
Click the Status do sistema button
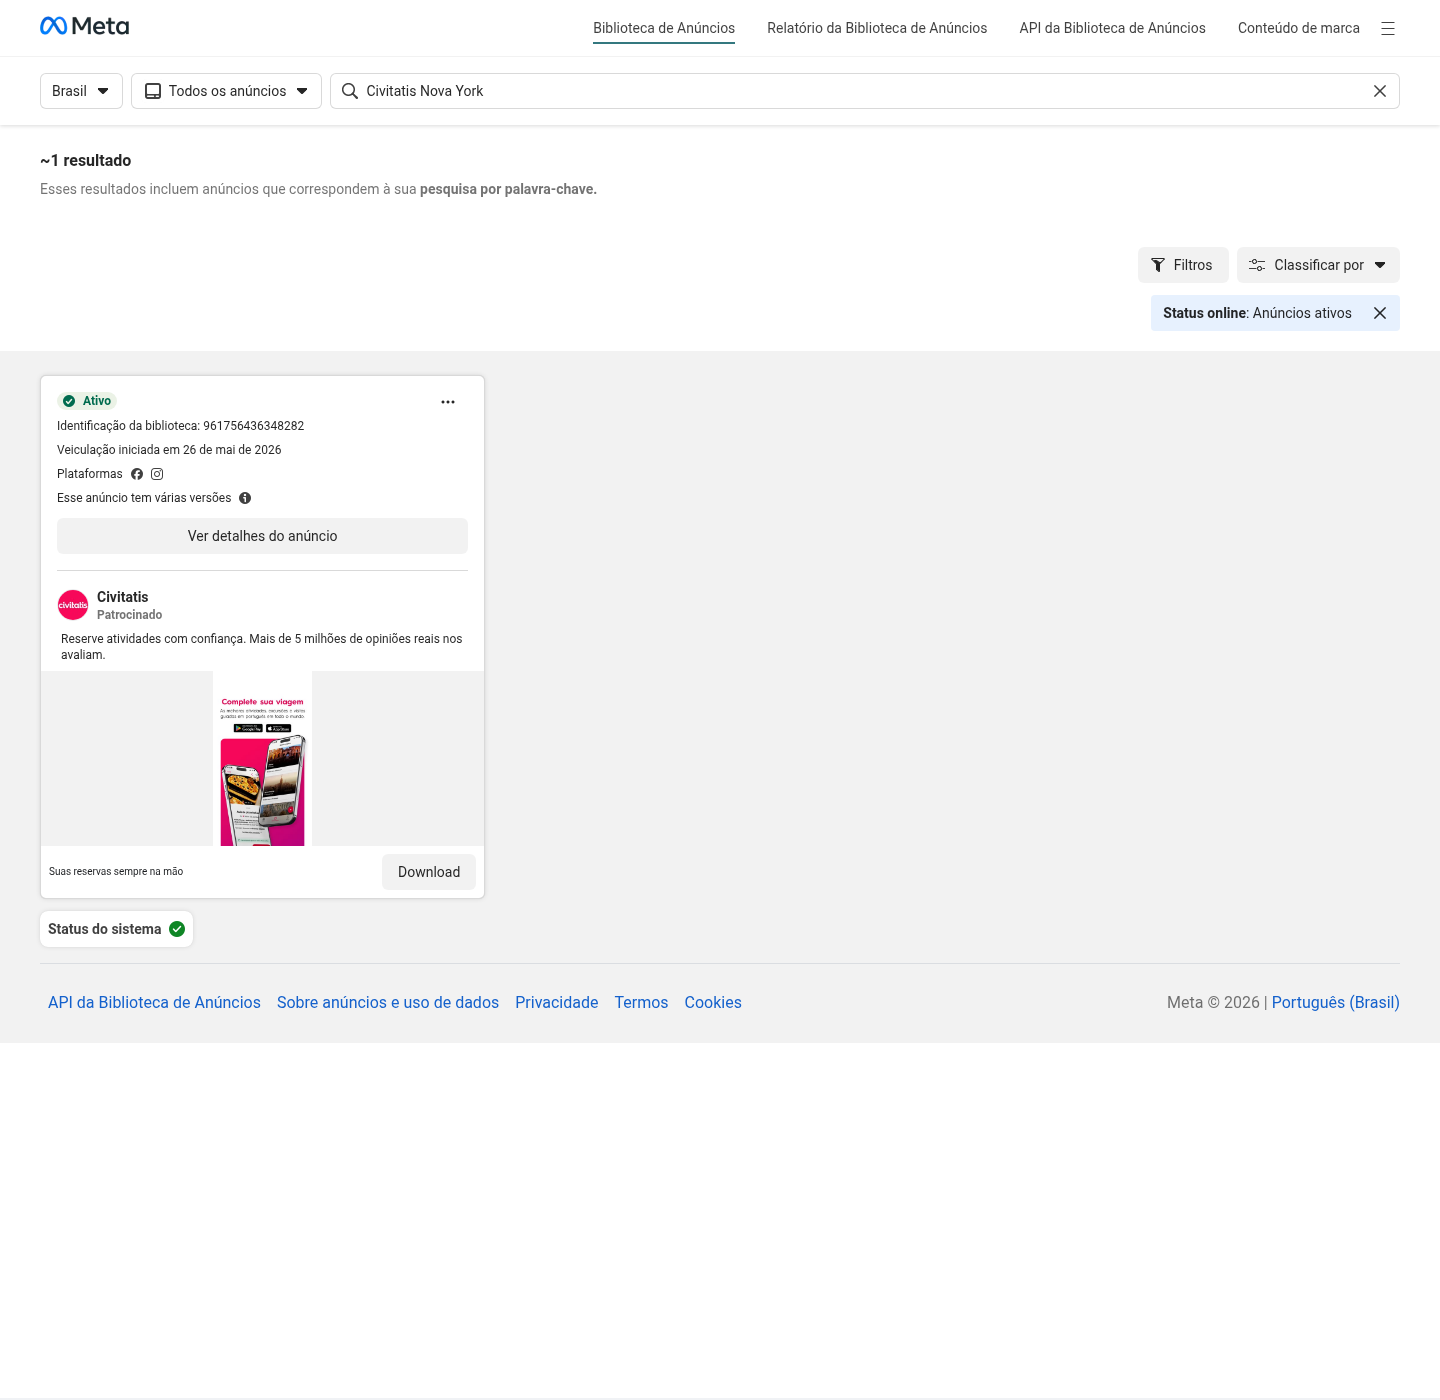(116, 929)
